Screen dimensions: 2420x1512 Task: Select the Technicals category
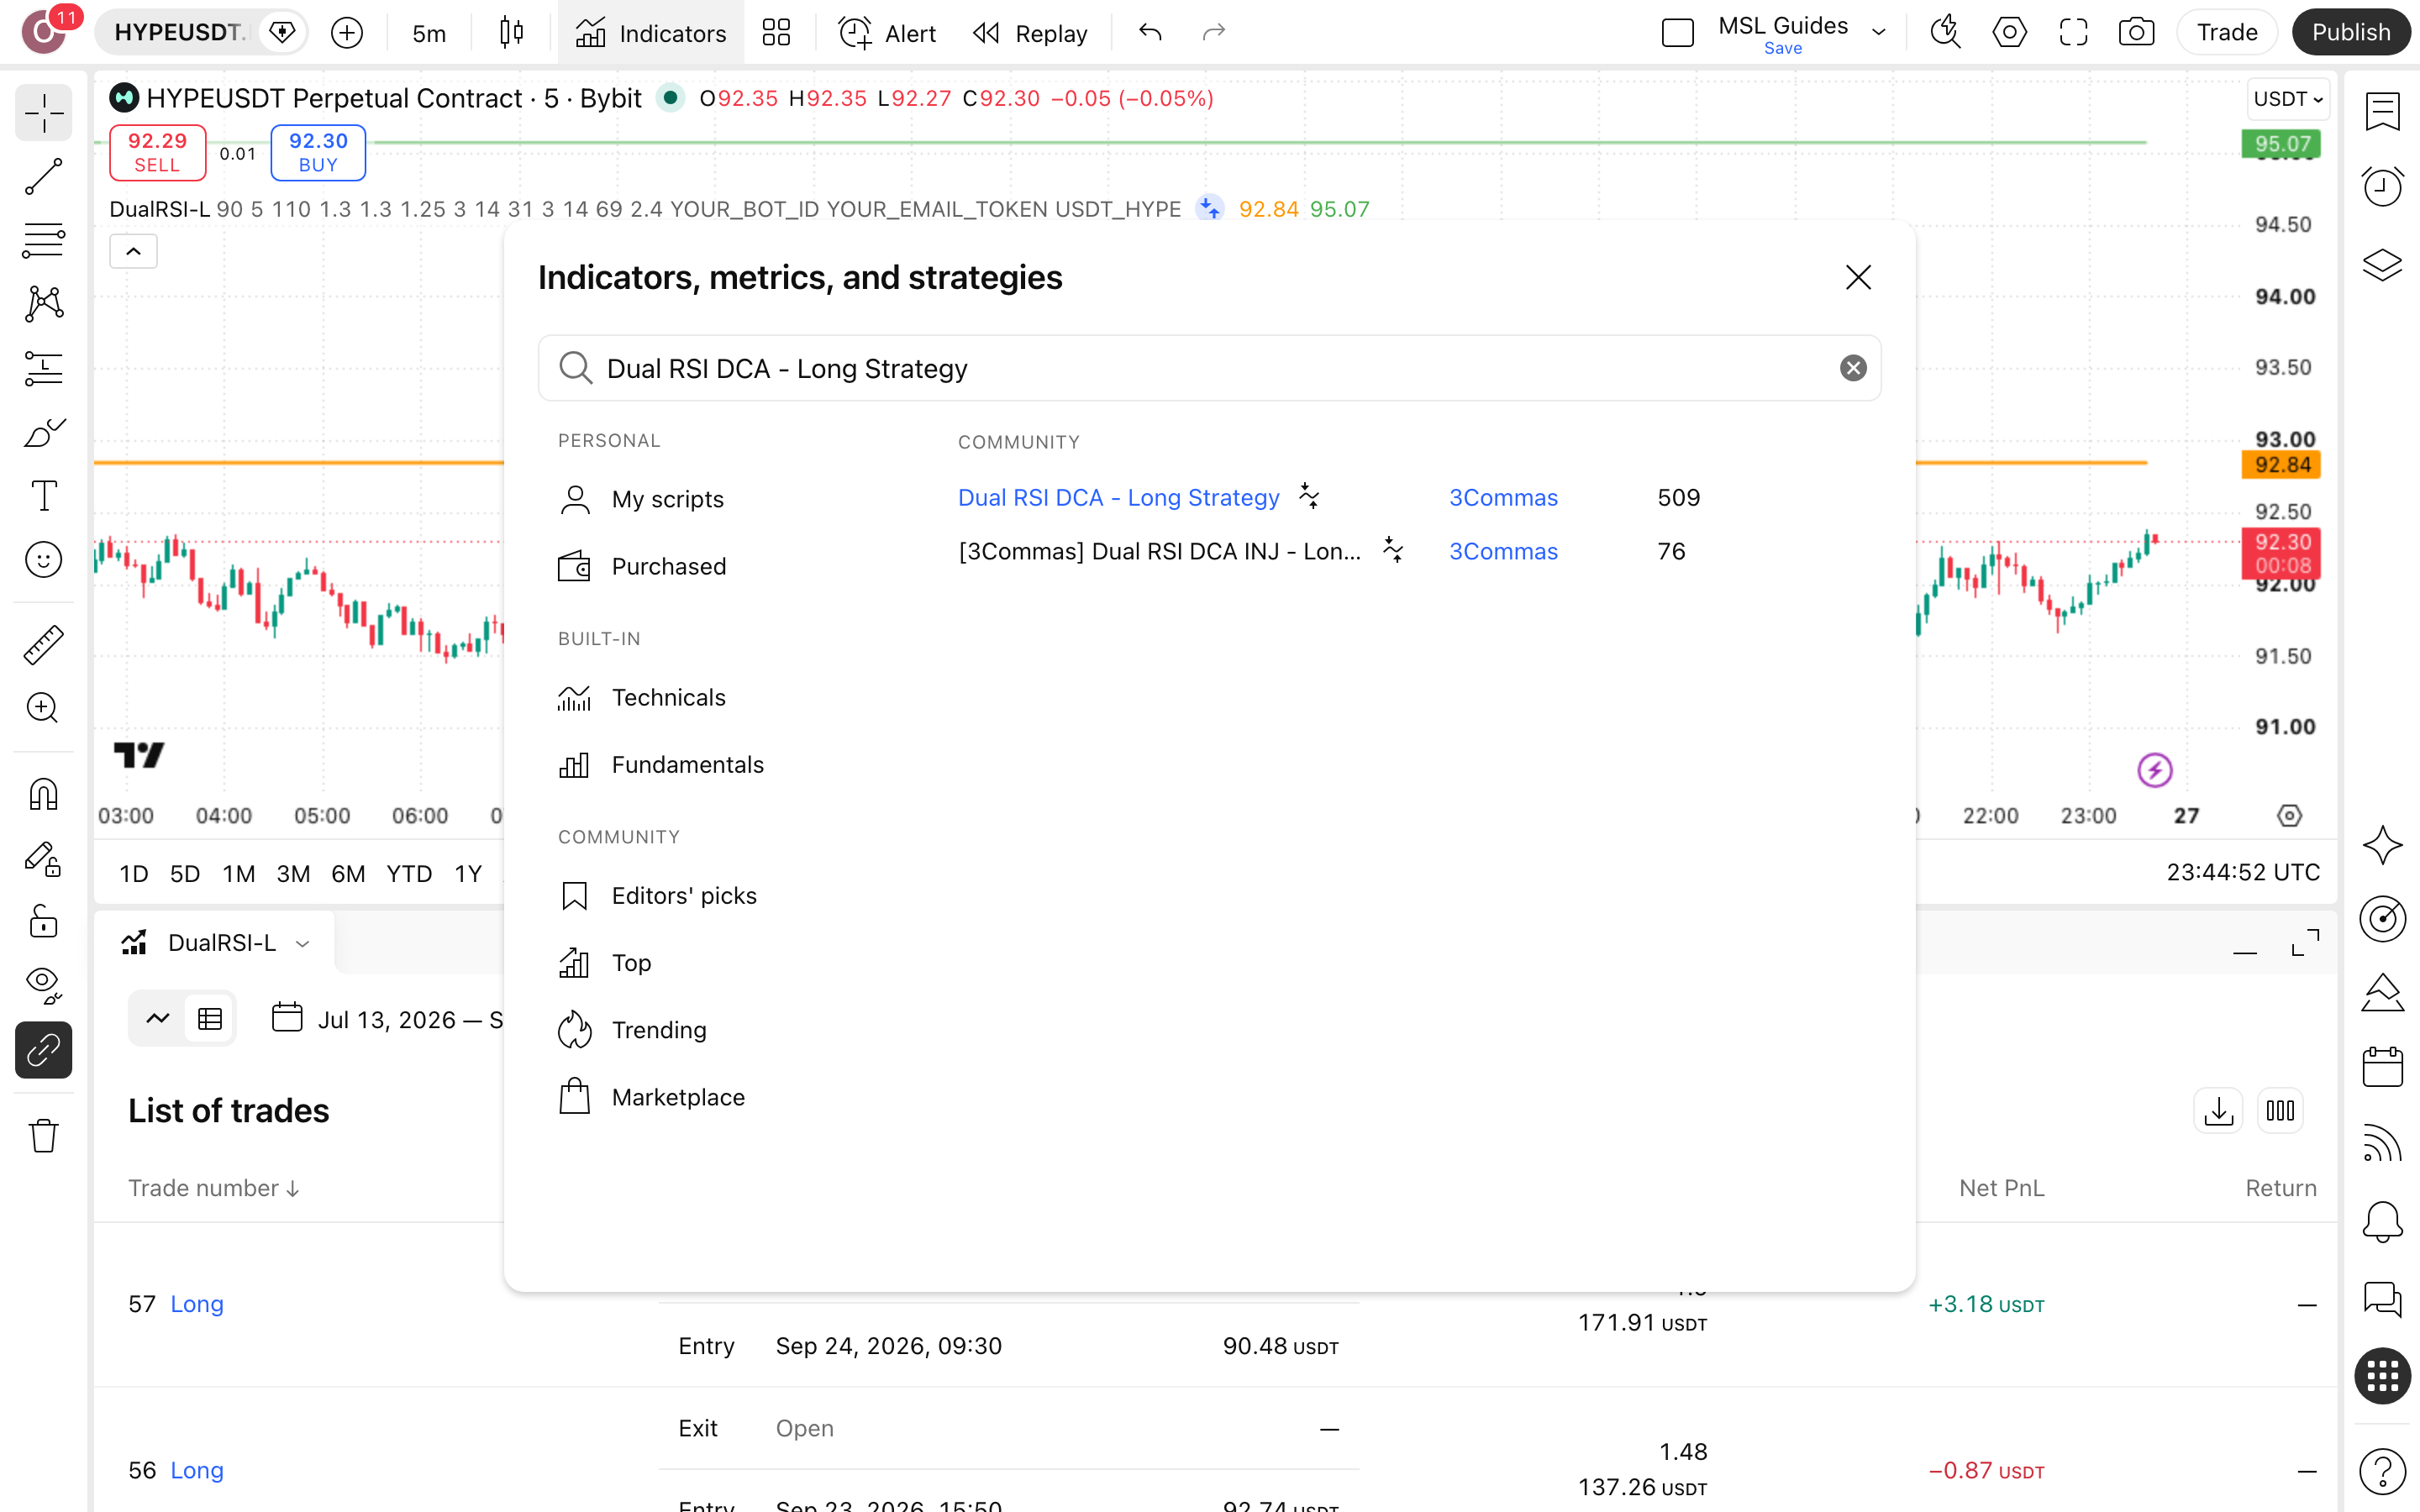642,697
